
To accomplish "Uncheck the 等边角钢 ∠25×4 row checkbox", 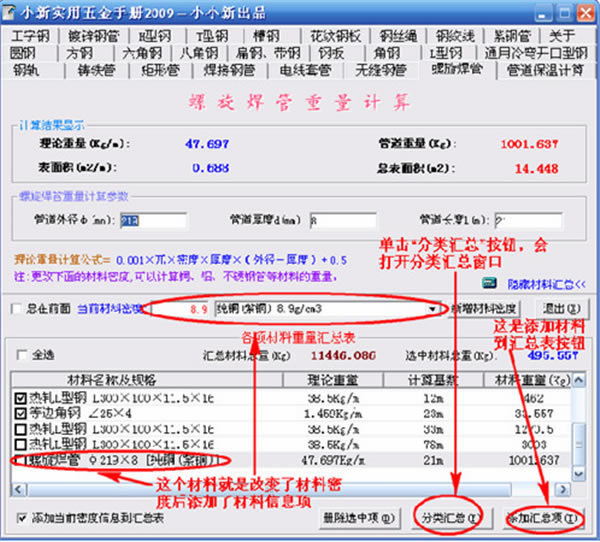I will pos(20,413).
